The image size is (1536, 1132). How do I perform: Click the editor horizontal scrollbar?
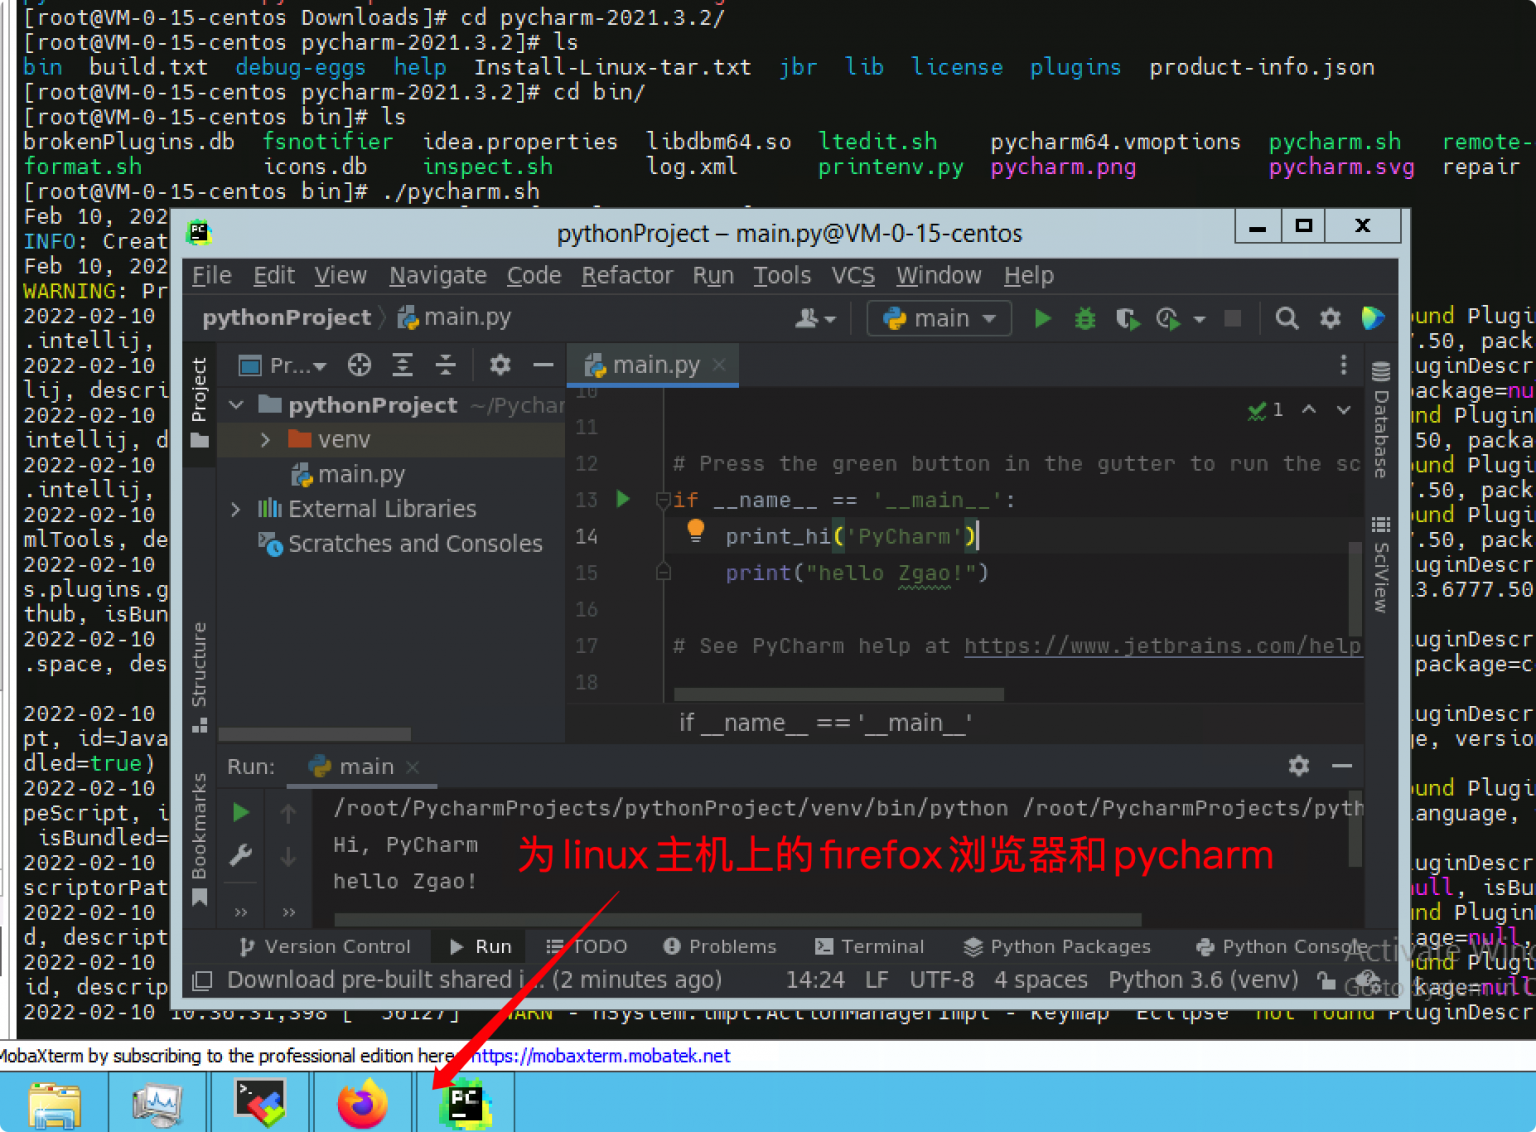838,693
